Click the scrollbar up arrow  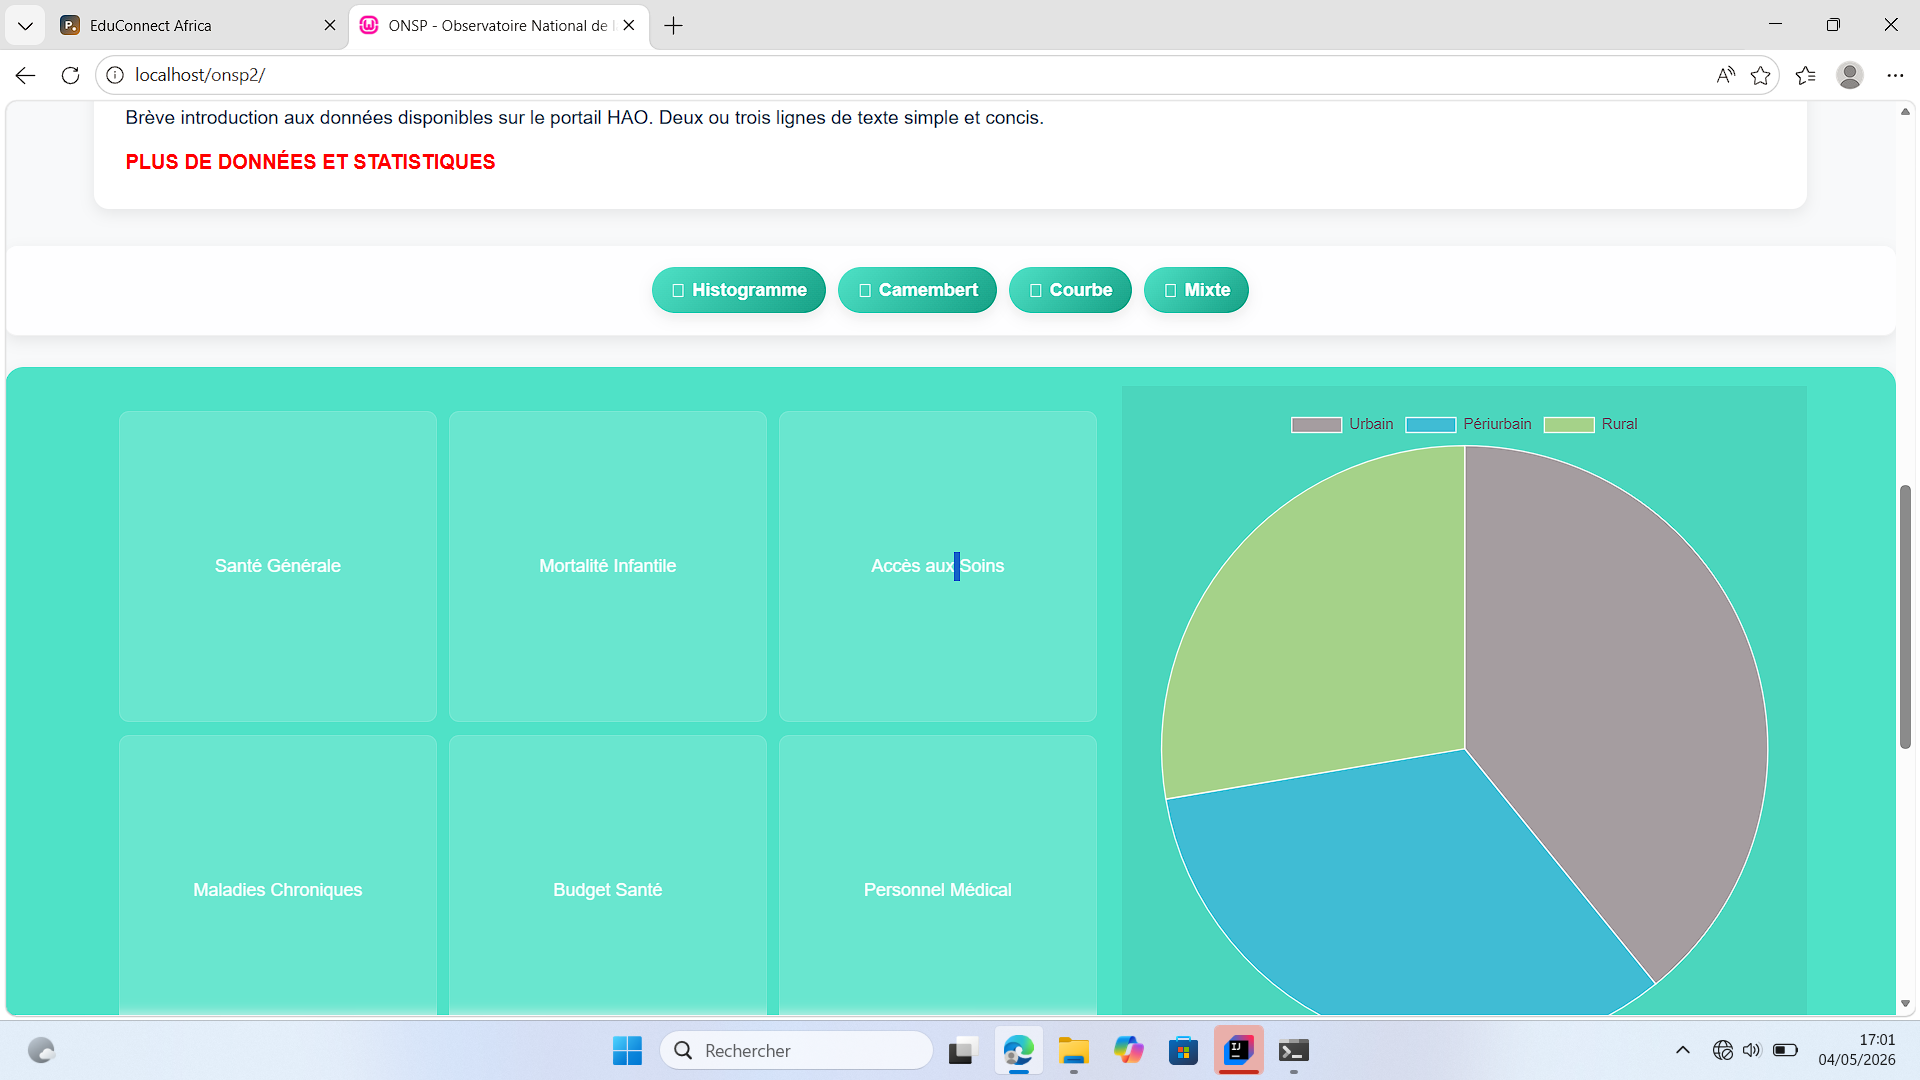coord(1905,111)
